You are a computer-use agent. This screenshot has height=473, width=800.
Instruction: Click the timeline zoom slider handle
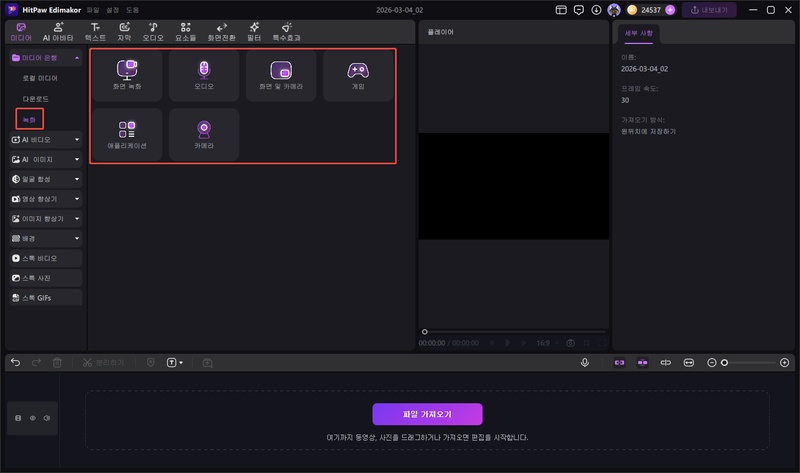(724, 363)
